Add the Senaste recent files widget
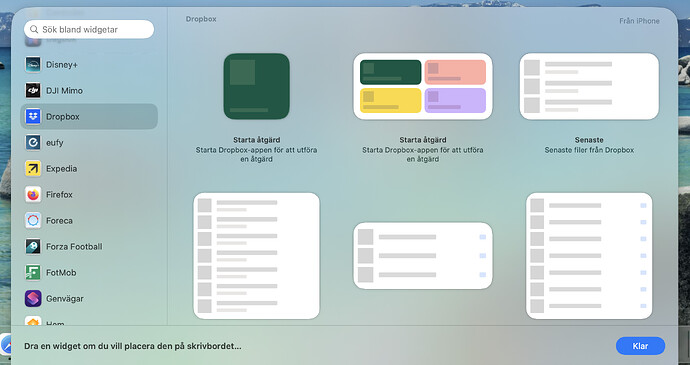This screenshot has width=690, height=365. point(589,86)
